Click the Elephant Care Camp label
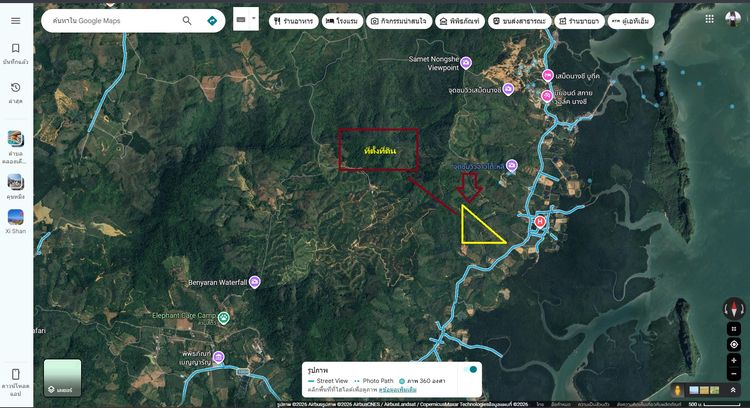 [184, 316]
